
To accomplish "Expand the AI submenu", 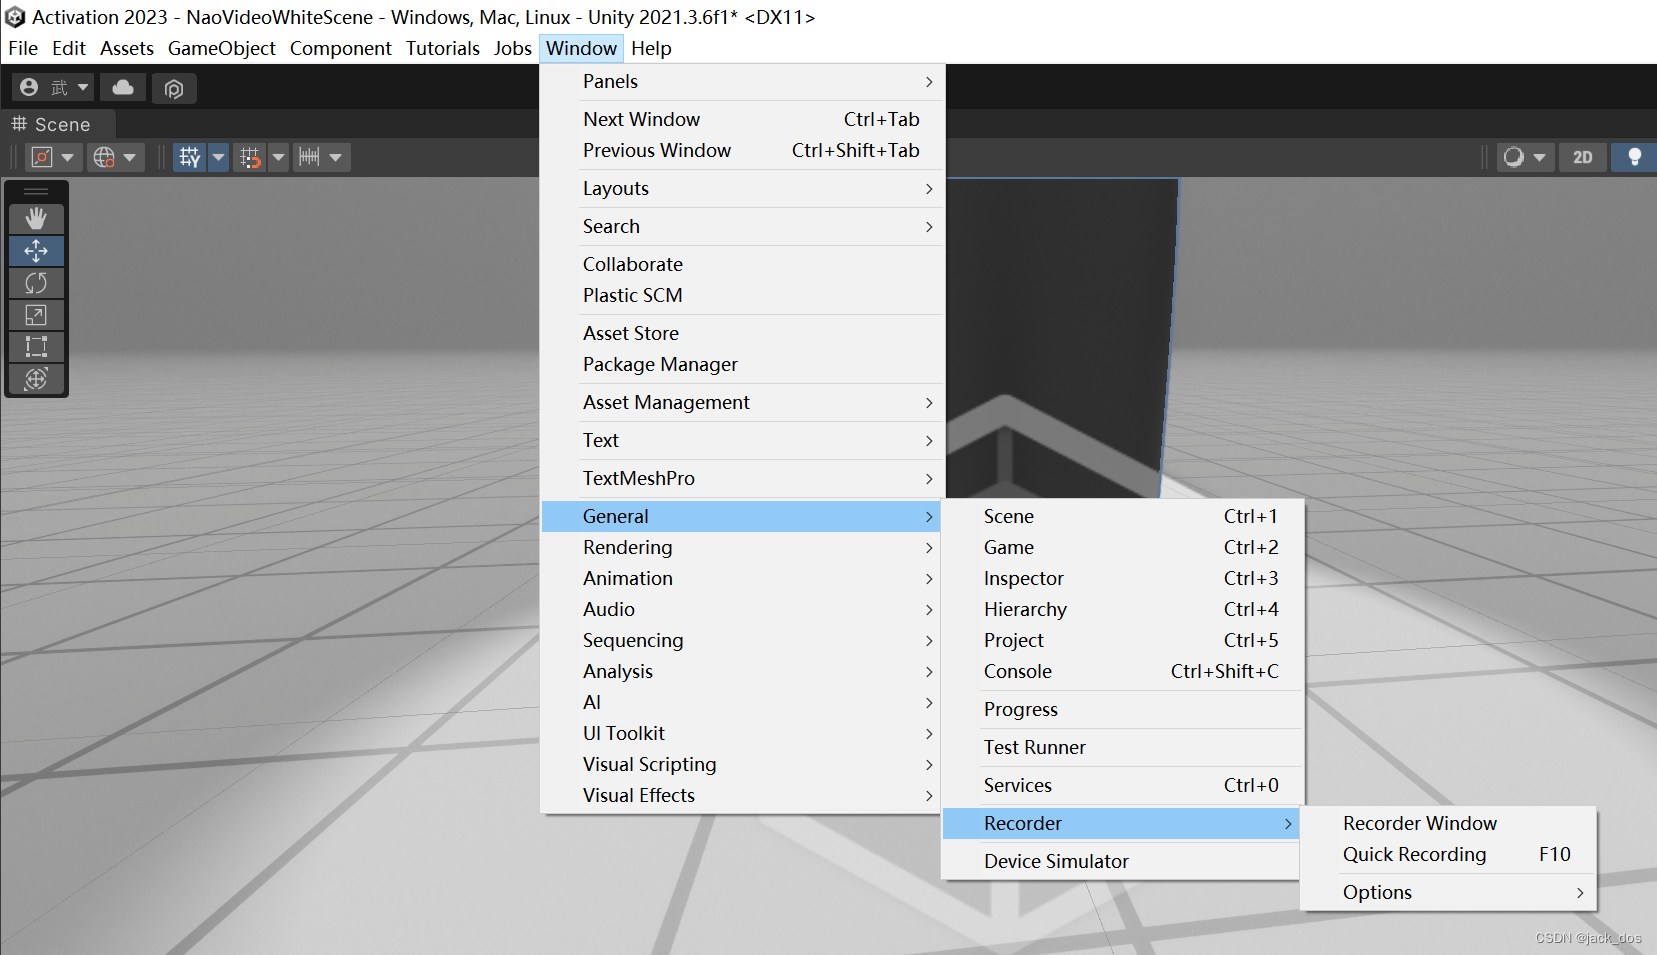I will click(x=742, y=702).
